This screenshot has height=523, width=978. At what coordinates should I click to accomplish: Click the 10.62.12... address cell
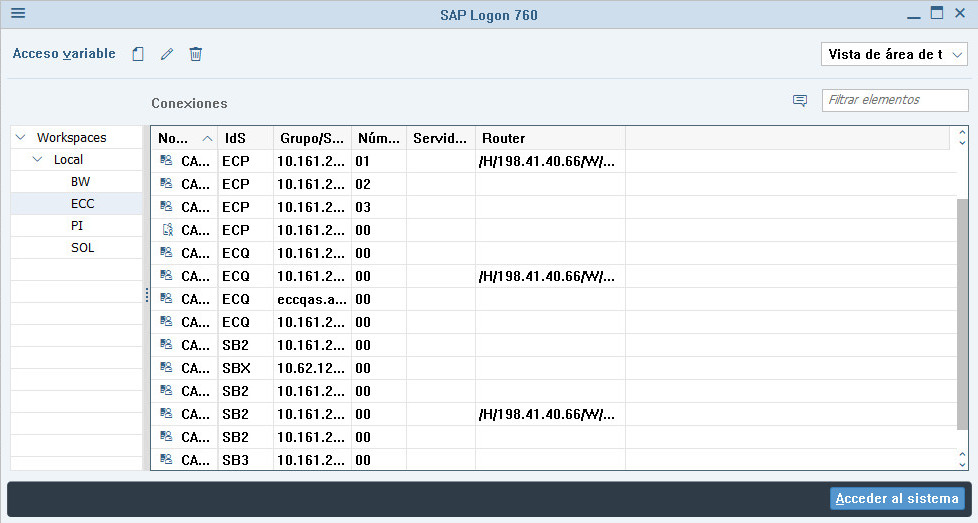[x=312, y=368]
